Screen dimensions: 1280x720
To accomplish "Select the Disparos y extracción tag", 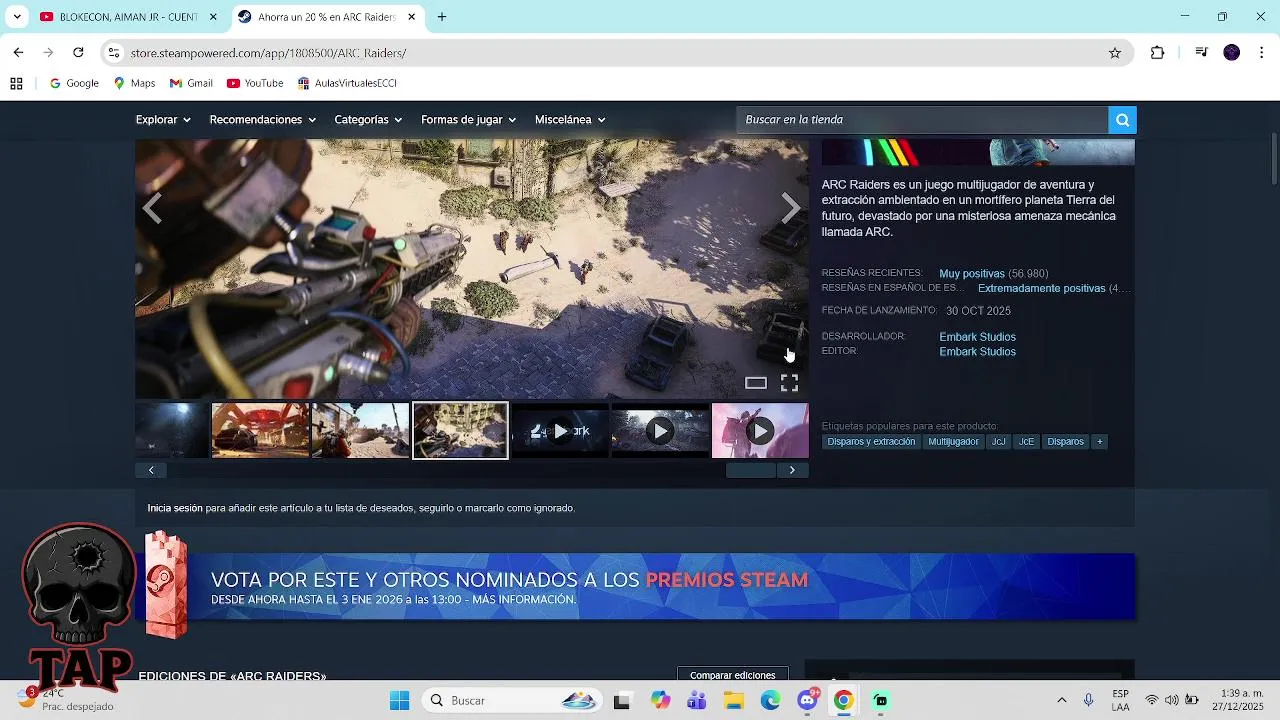I will pyautogui.click(x=871, y=442).
